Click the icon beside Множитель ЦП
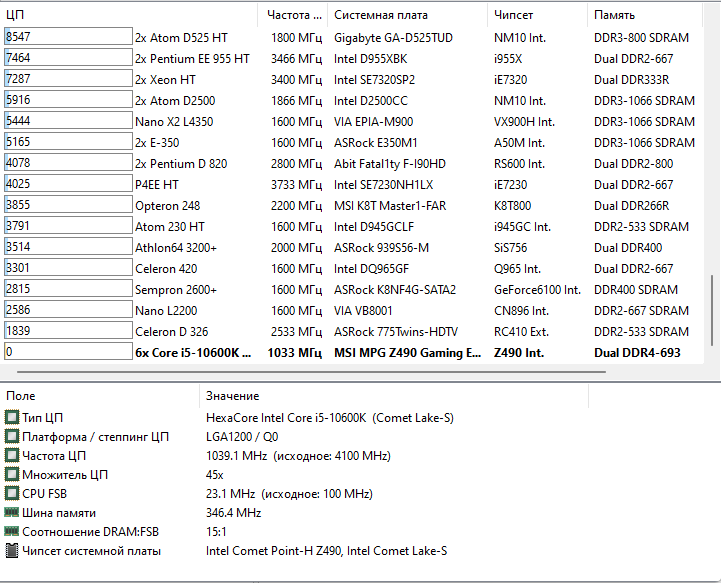 11,474
